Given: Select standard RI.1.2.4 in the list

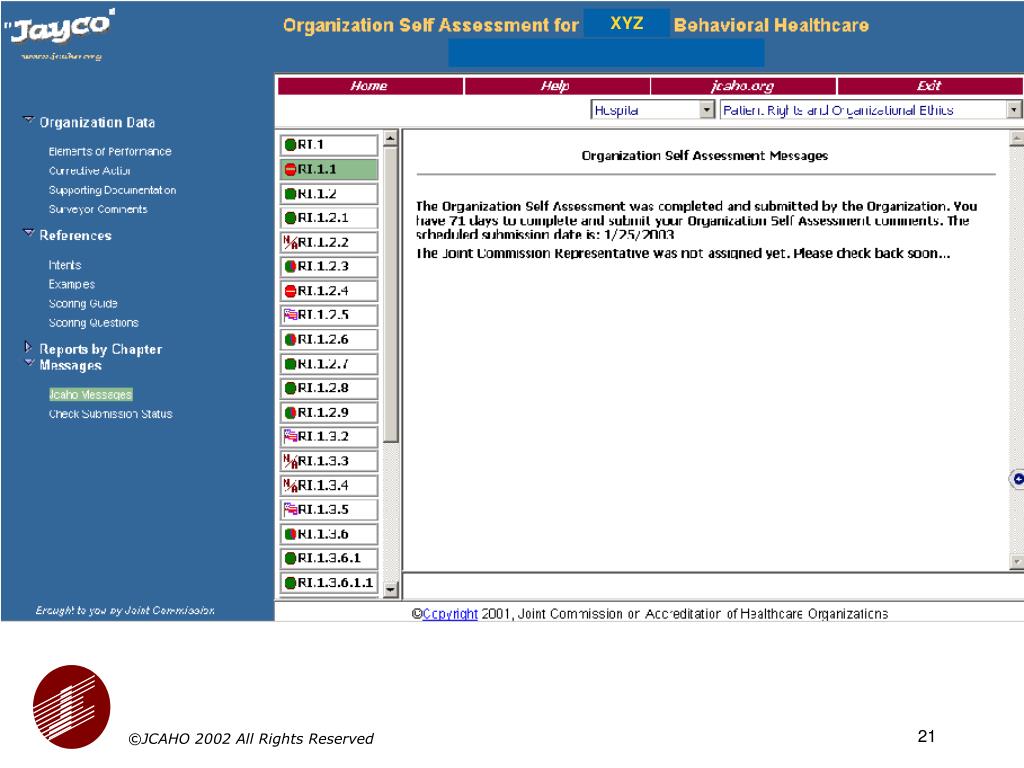Looking at the screenshot, I should click(329, 291).
